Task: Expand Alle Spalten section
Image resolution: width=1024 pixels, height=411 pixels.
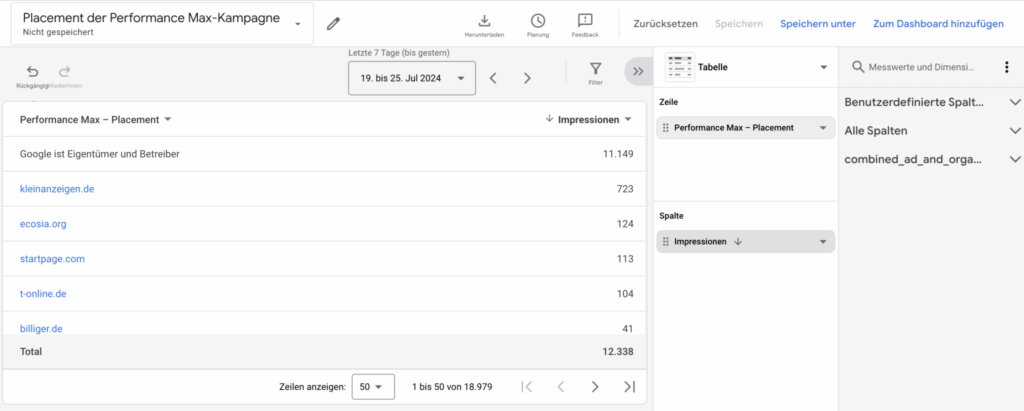Action: (1015, 131)
